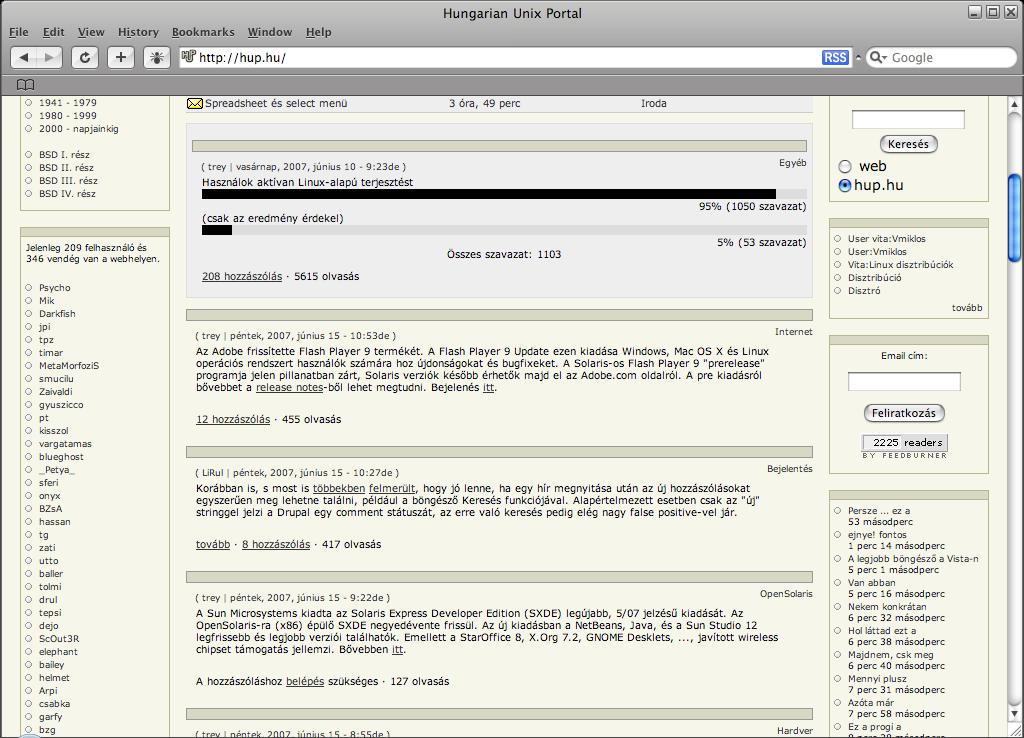This screenshot has width=1024, height=738.
Task: Open user blueghost in the user list
Action: coord(61,457)
